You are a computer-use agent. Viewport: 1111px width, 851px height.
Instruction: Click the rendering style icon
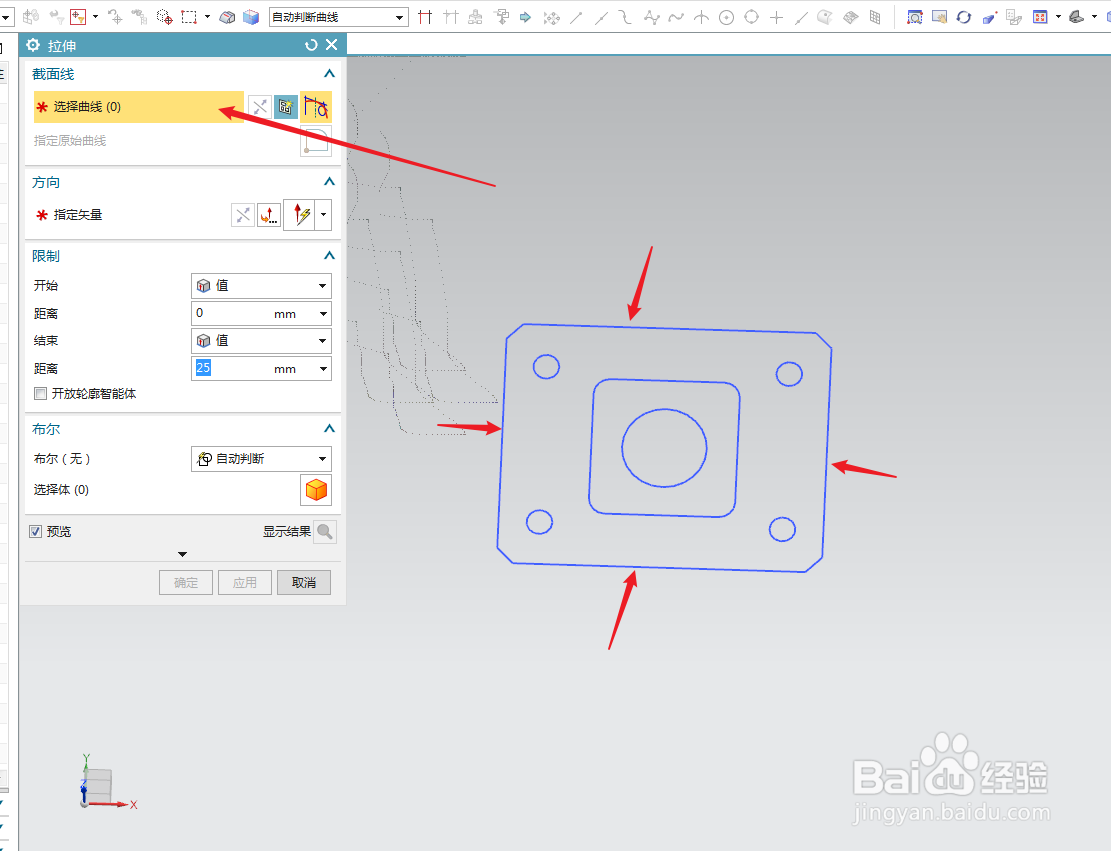[1077, 17]
